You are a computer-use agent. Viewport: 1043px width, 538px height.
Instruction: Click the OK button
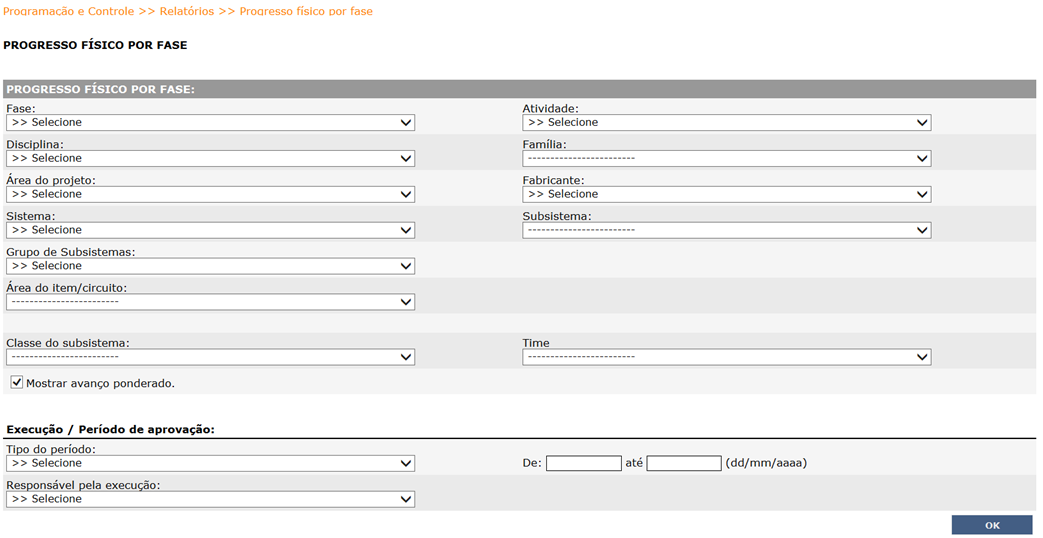[992, 525]
